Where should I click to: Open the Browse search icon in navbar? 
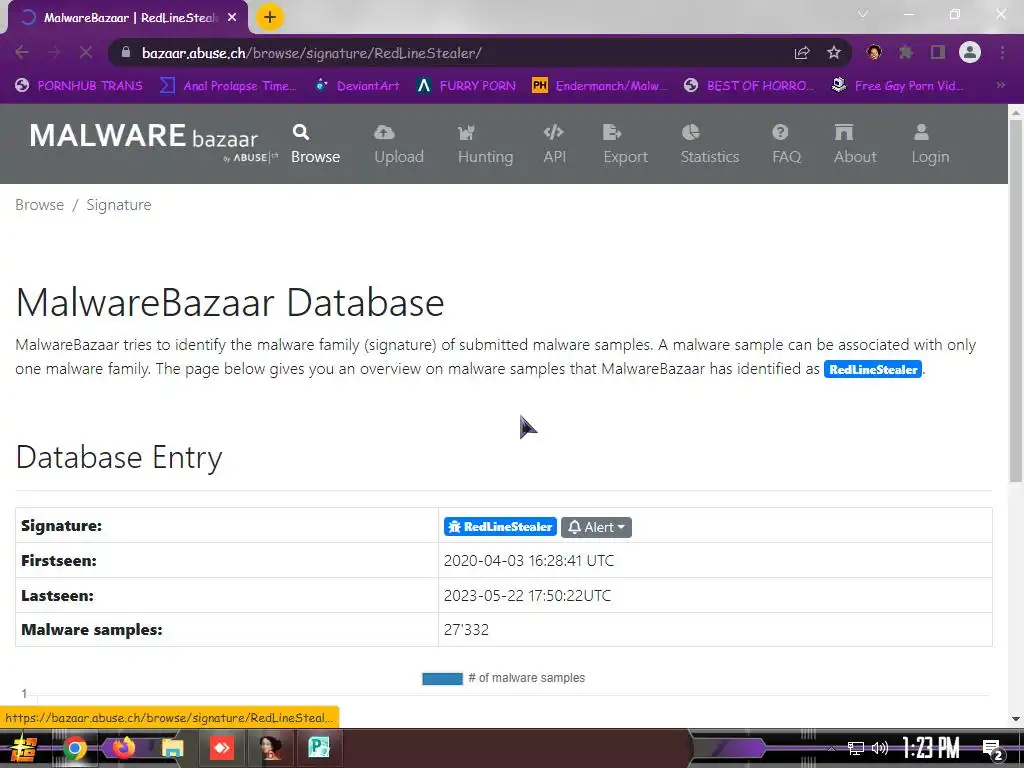click(300, 133)
